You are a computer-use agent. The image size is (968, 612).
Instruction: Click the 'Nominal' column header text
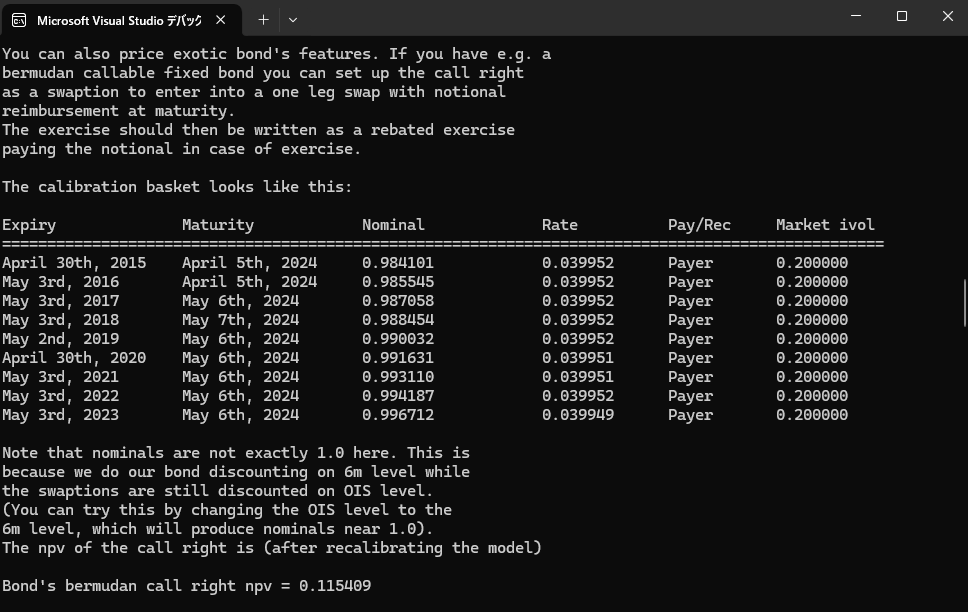click(393, 225)
